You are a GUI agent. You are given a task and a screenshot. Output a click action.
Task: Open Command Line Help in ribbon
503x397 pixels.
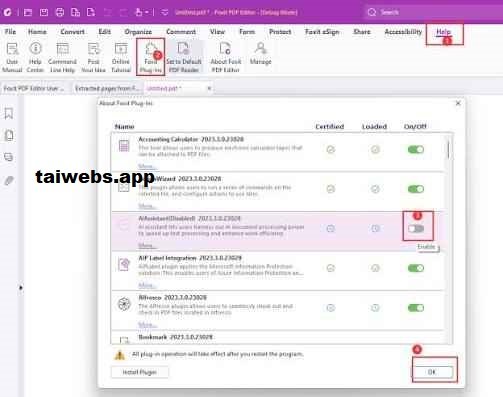[x=62, y=57]
